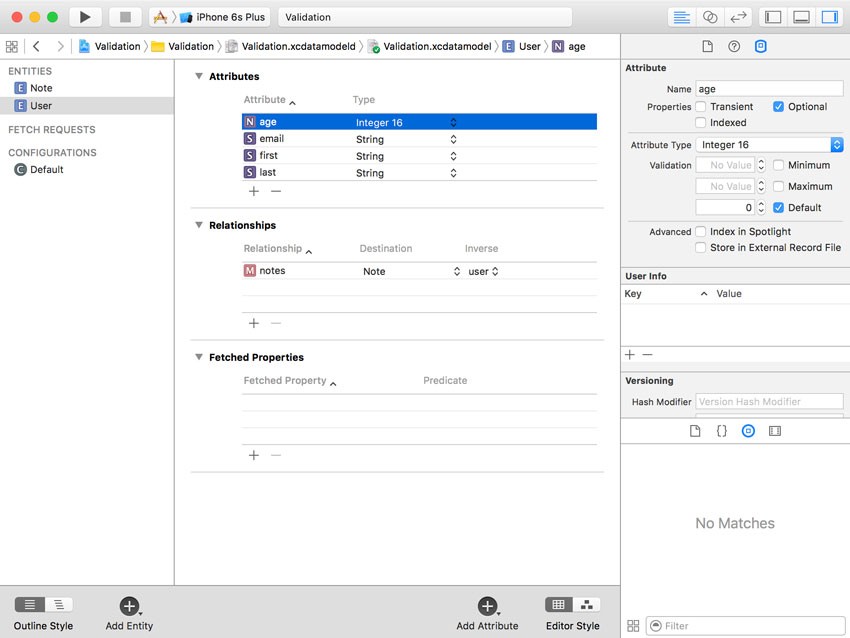This screenshot has width=850, height=638.
Task: Collapse the Attributes section
Action: (199, 76)
